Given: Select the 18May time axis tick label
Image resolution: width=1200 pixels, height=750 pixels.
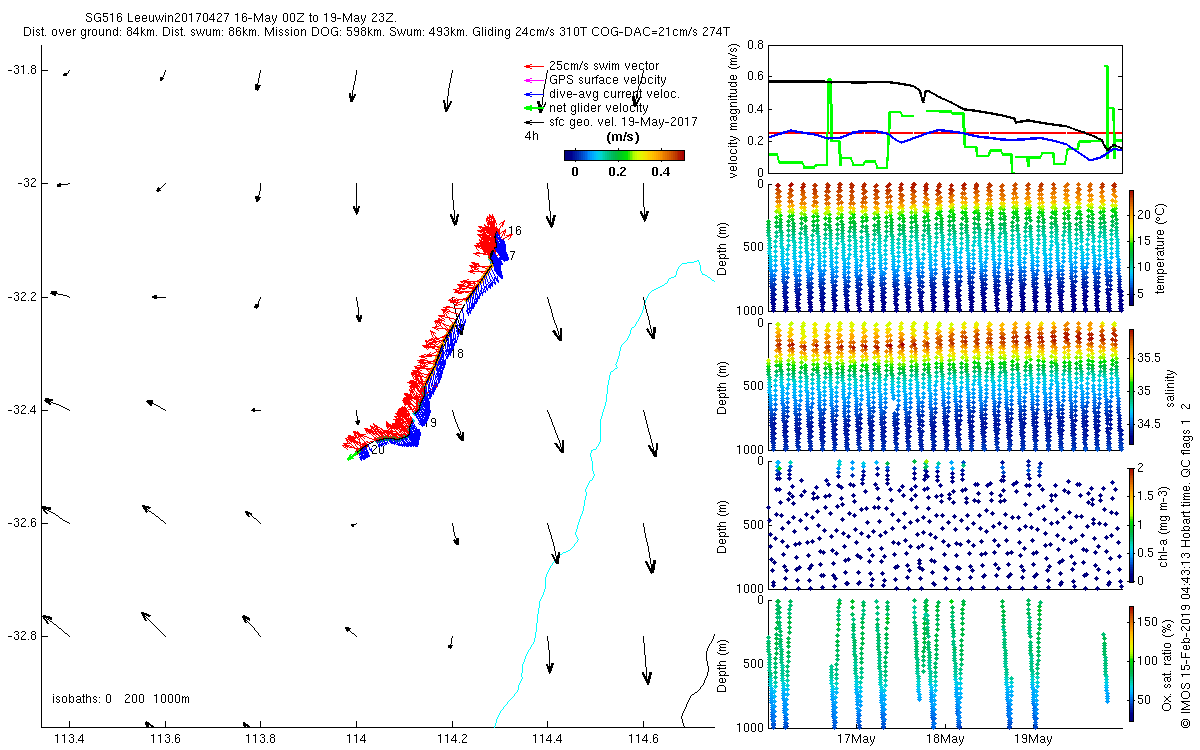Looking at the screenshot, I should coord(944,740).
